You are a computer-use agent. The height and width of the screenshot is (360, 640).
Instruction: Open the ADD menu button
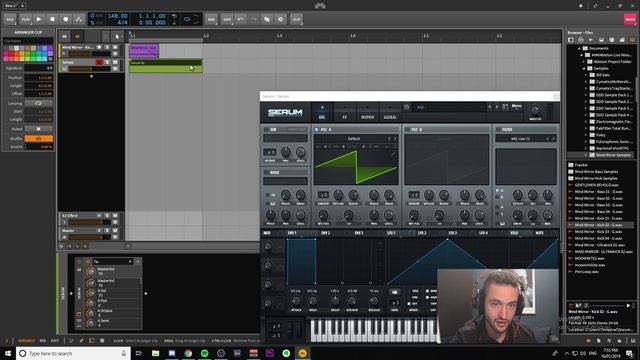click(211, 19)
